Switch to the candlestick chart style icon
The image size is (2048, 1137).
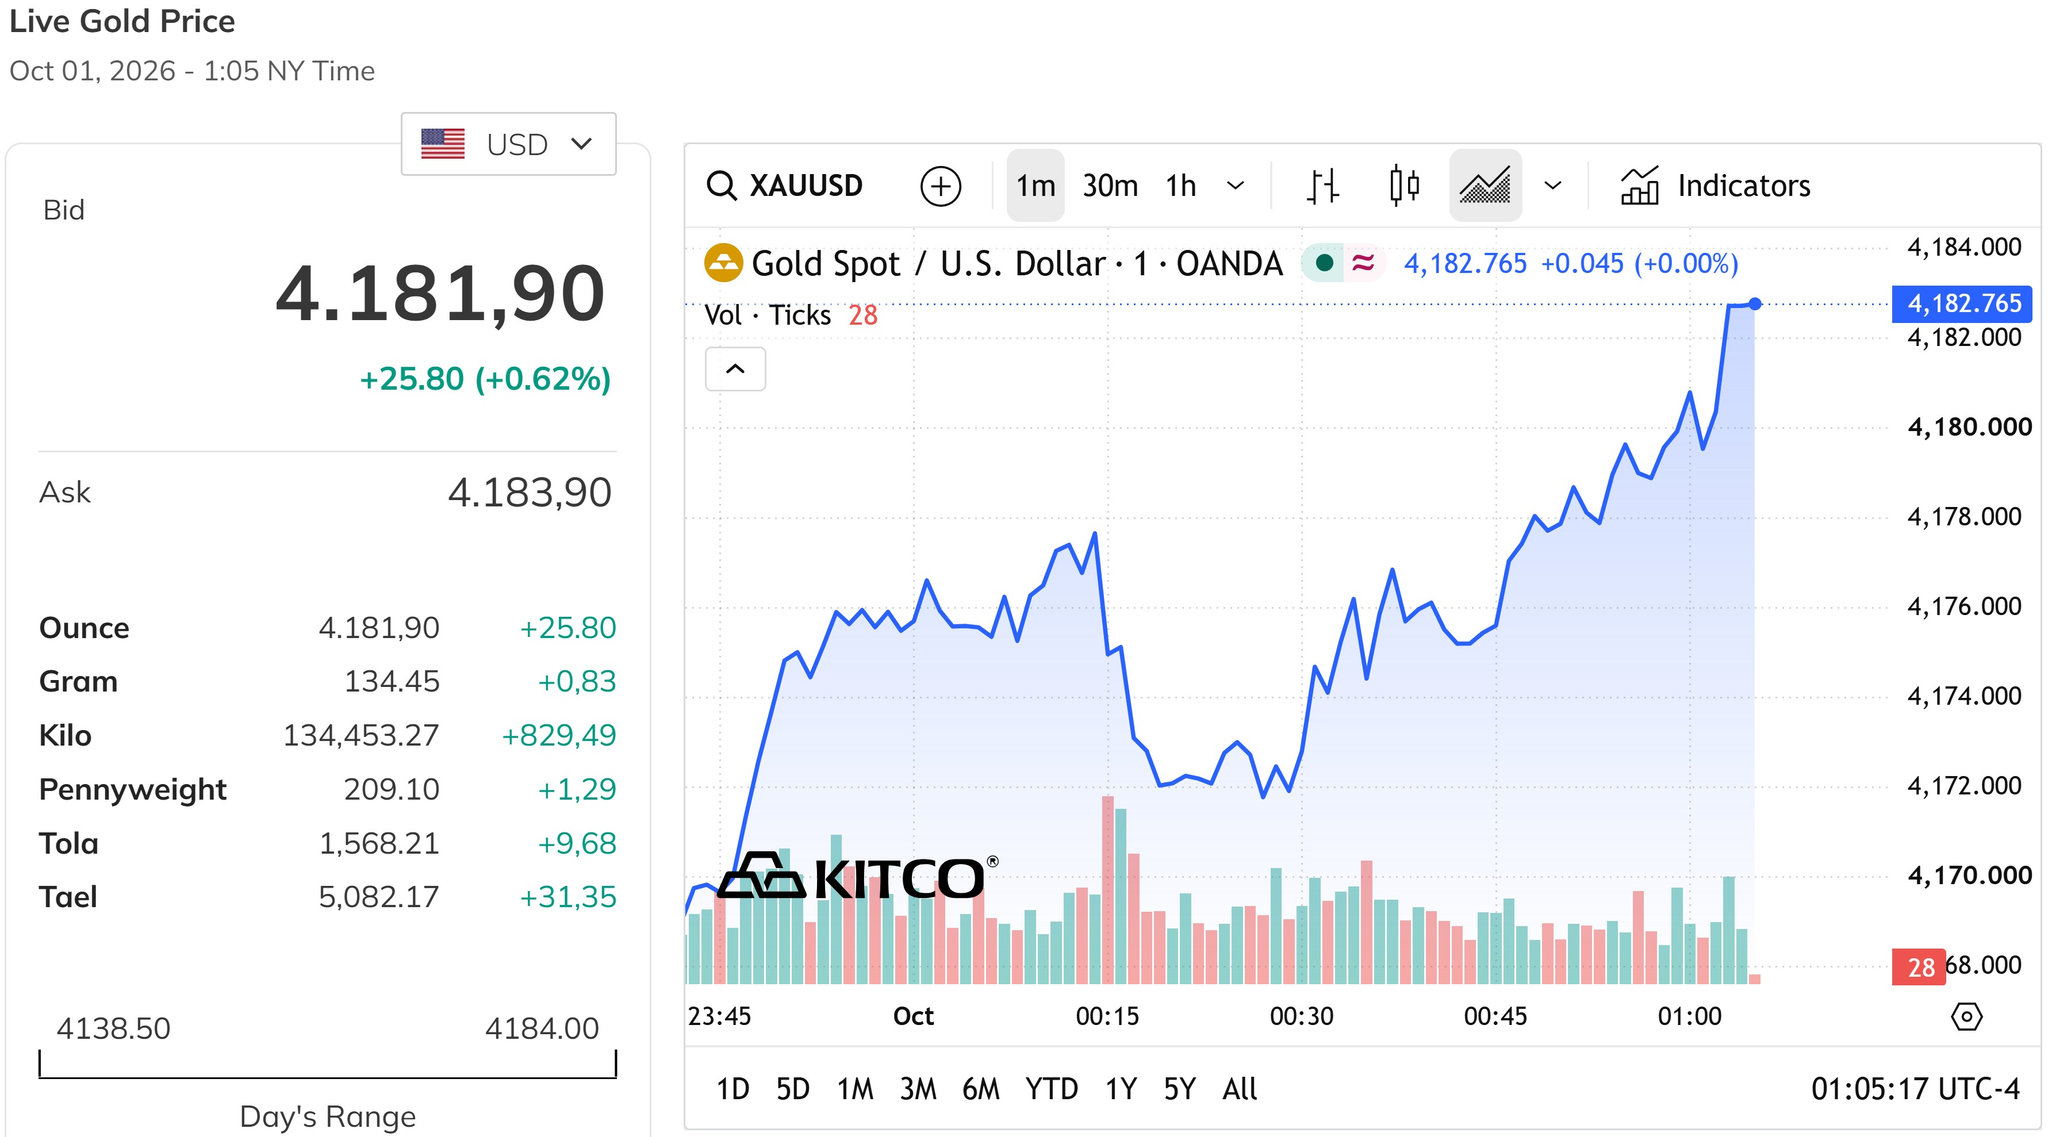pyautogui.click(x=1404, y=186)
